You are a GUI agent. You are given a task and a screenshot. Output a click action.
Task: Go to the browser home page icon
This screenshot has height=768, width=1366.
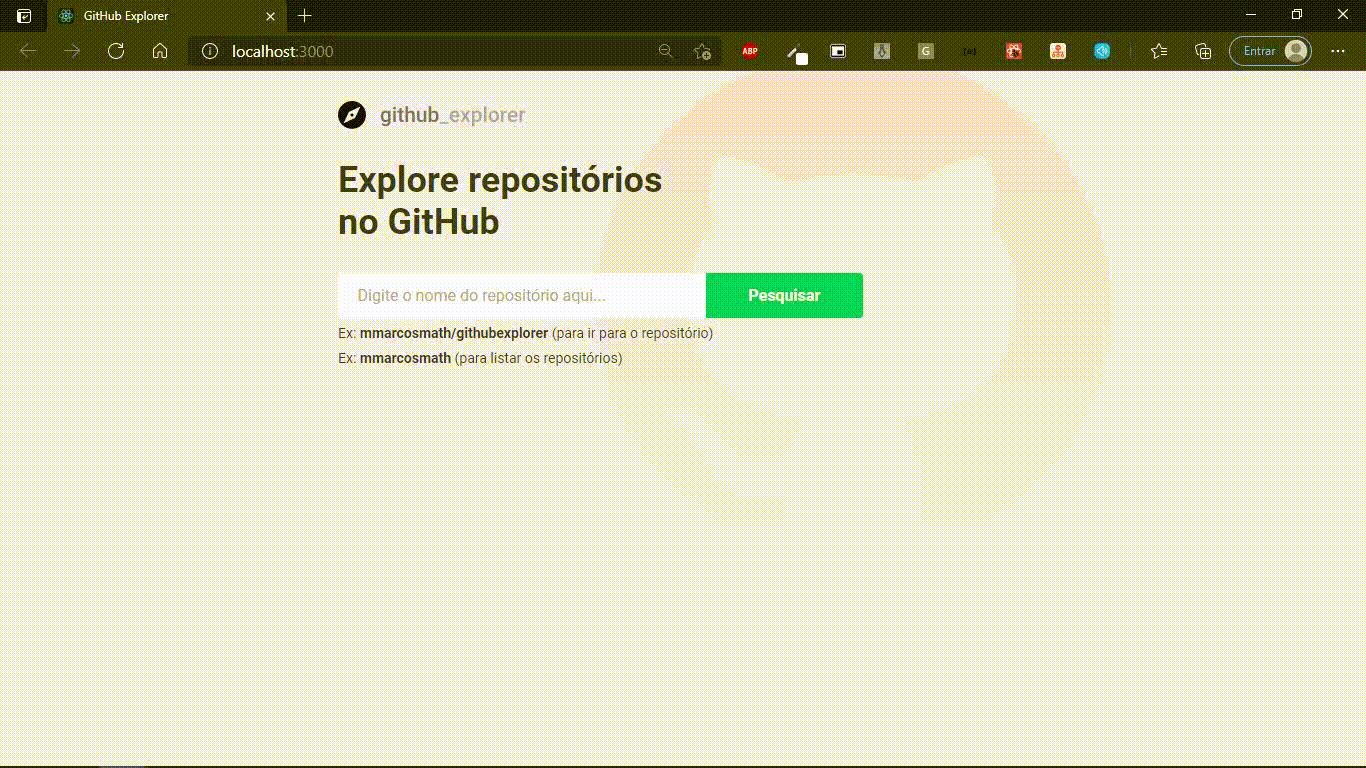[160, 51]
